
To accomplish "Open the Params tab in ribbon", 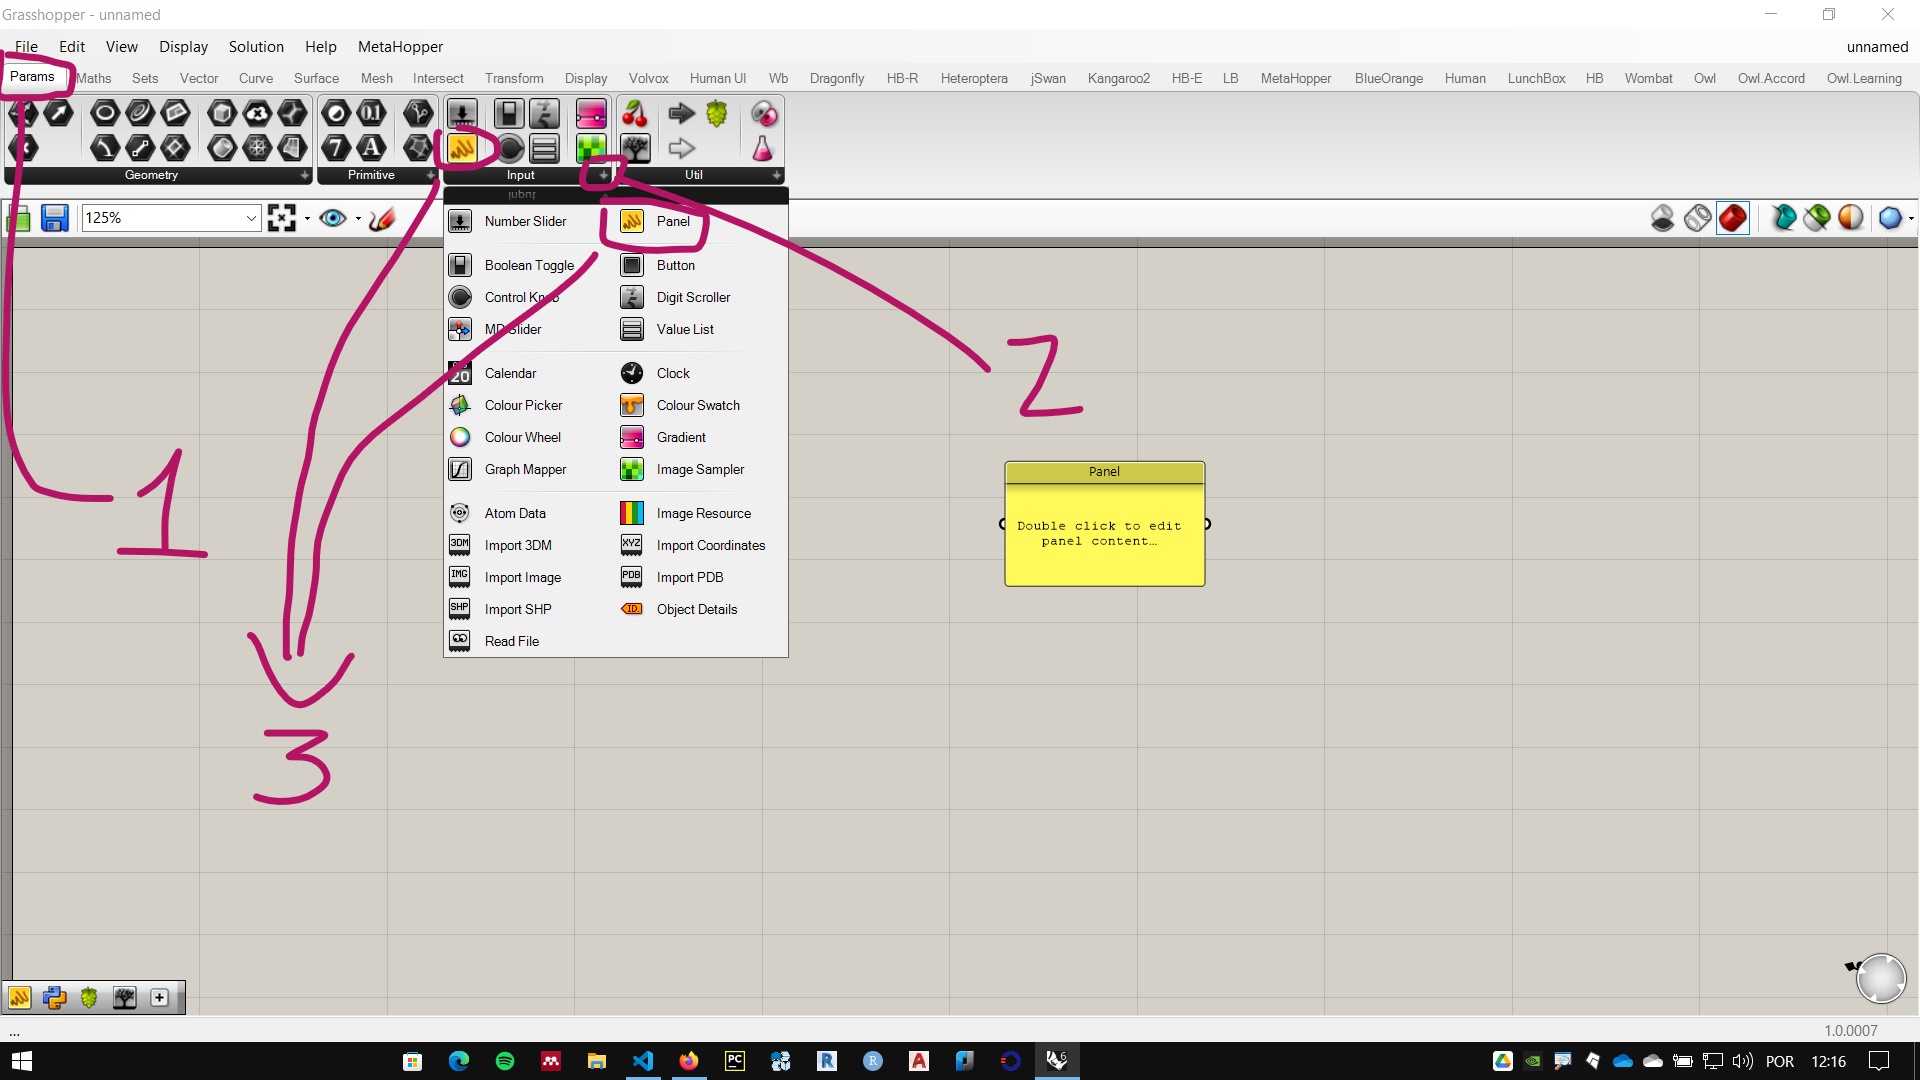I will click(x=32, y=76).
